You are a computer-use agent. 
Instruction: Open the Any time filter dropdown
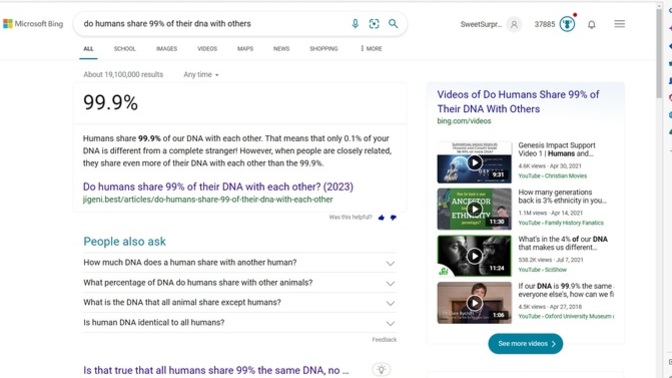[201, 75]
